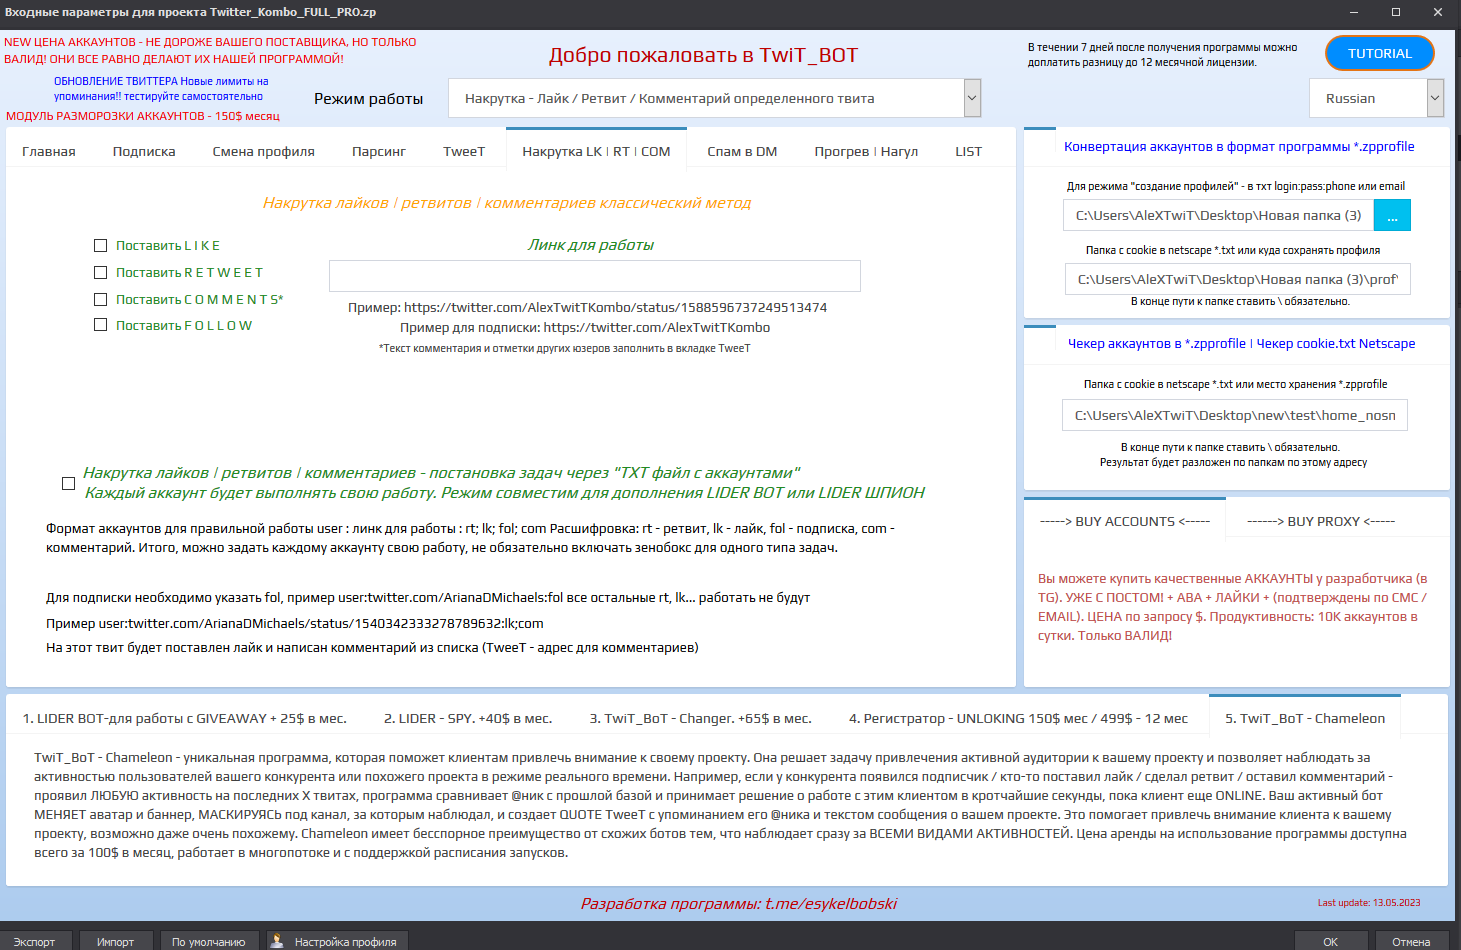The height and width of the screenshot is (950, 1461).
Task: Click the Импорт button
Action: tap(116, 941)
